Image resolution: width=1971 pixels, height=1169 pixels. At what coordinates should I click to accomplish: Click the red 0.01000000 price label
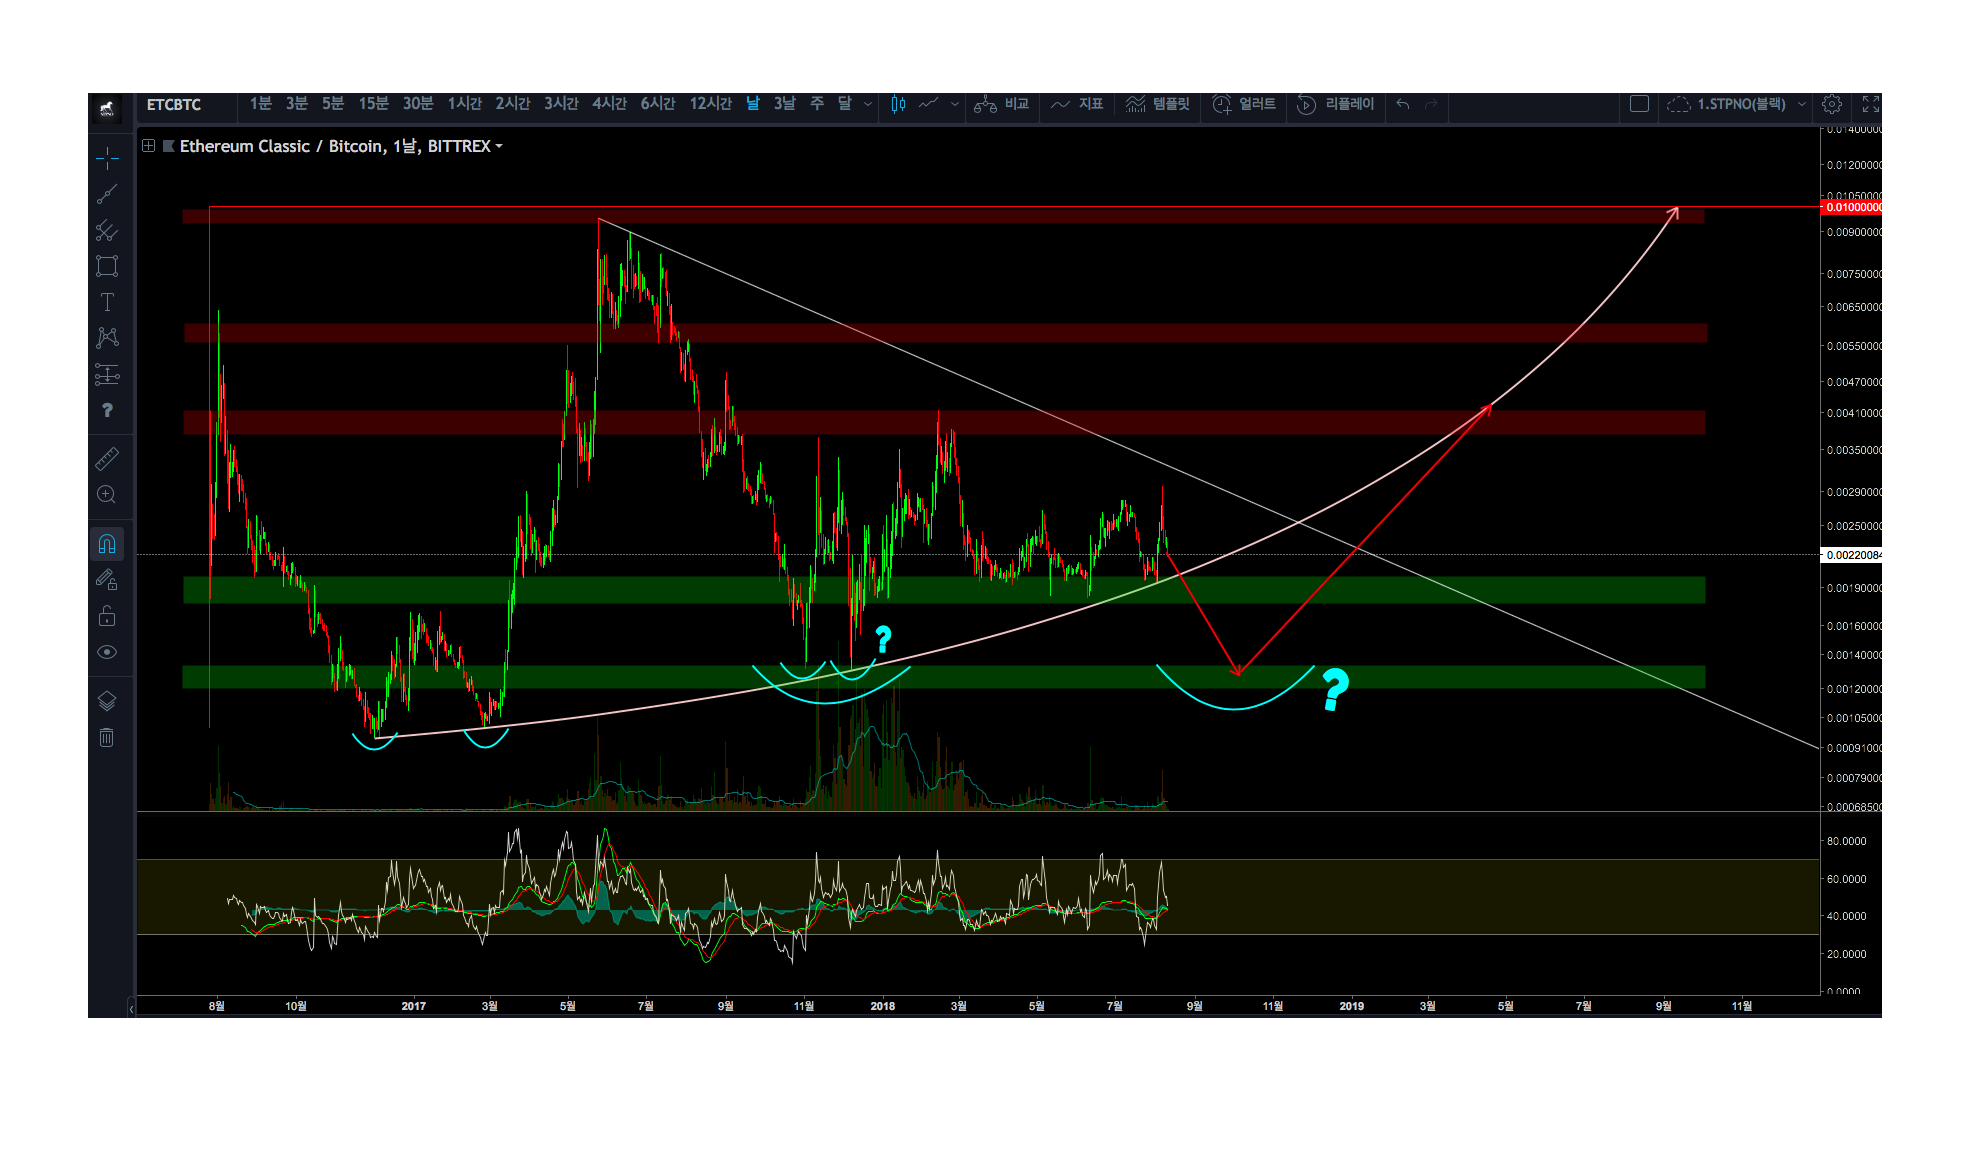click(1852, 207)
